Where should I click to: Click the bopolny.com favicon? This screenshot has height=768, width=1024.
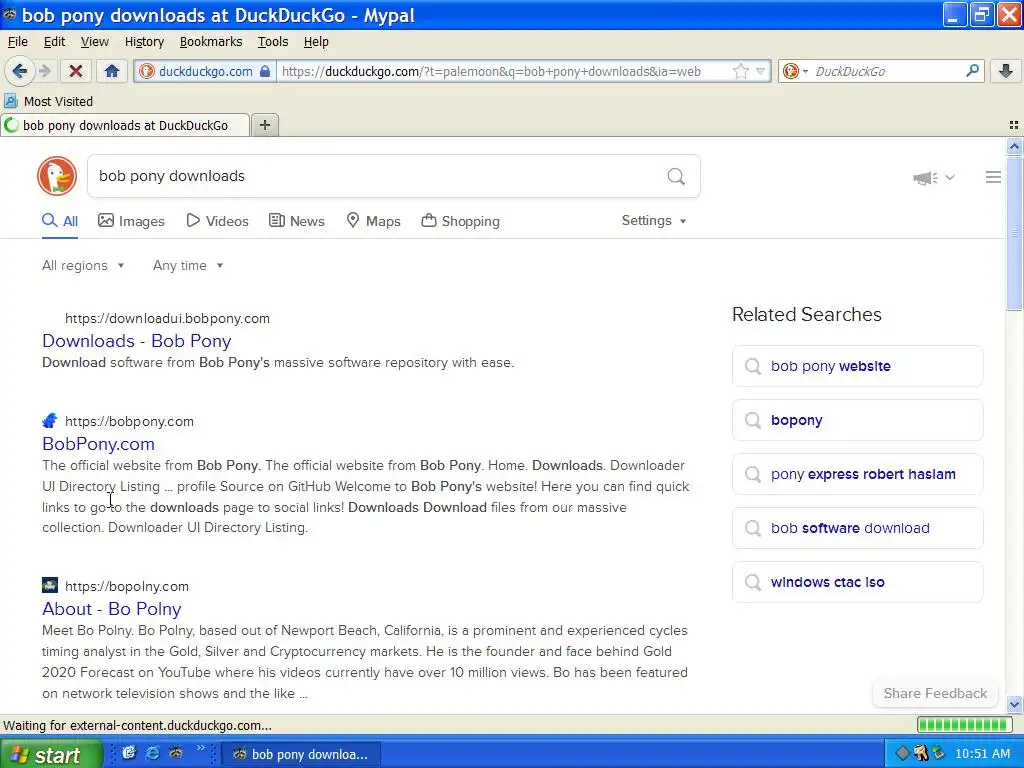(x=50, y=585)
